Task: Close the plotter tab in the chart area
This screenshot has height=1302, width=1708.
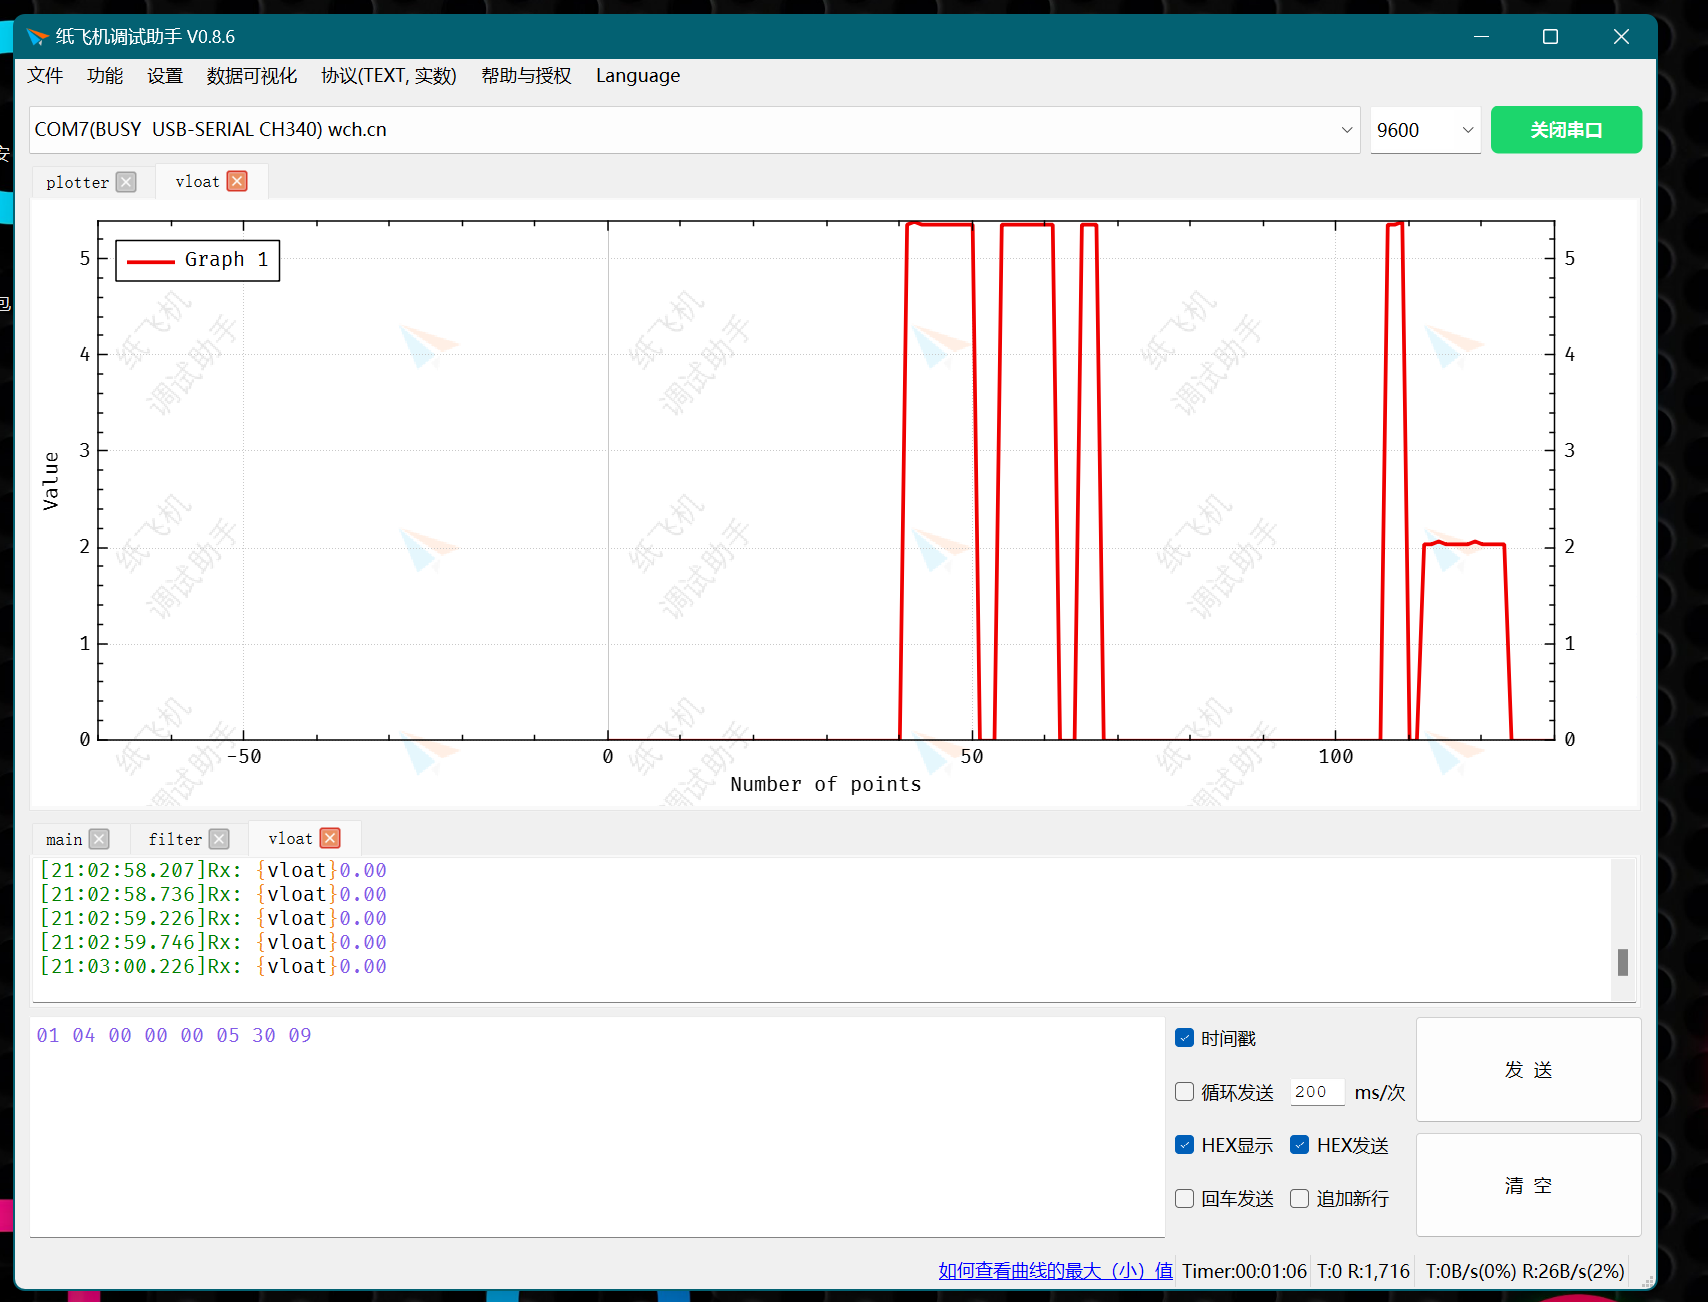Action: pyautogui.click(x=126, y=182)
